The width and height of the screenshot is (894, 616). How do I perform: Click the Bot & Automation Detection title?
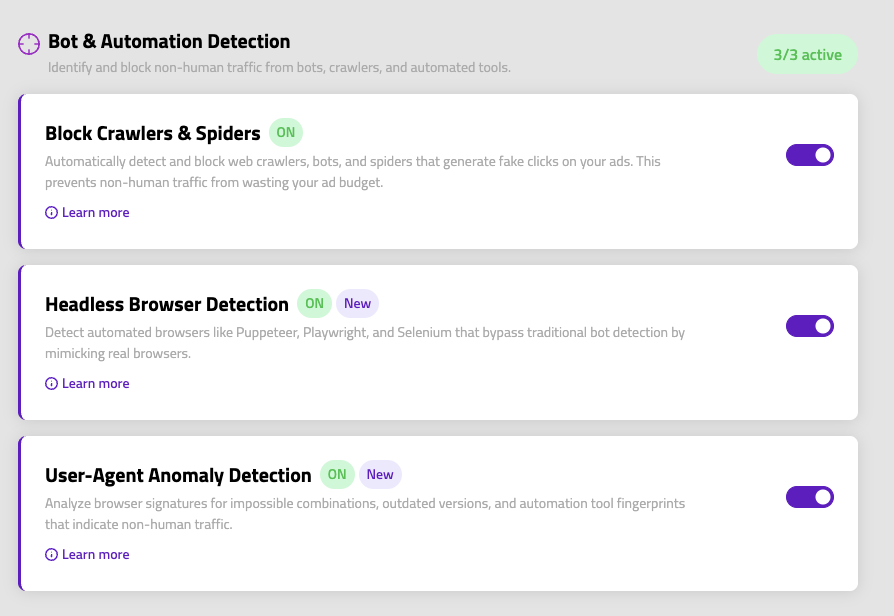tap(169, 41)
